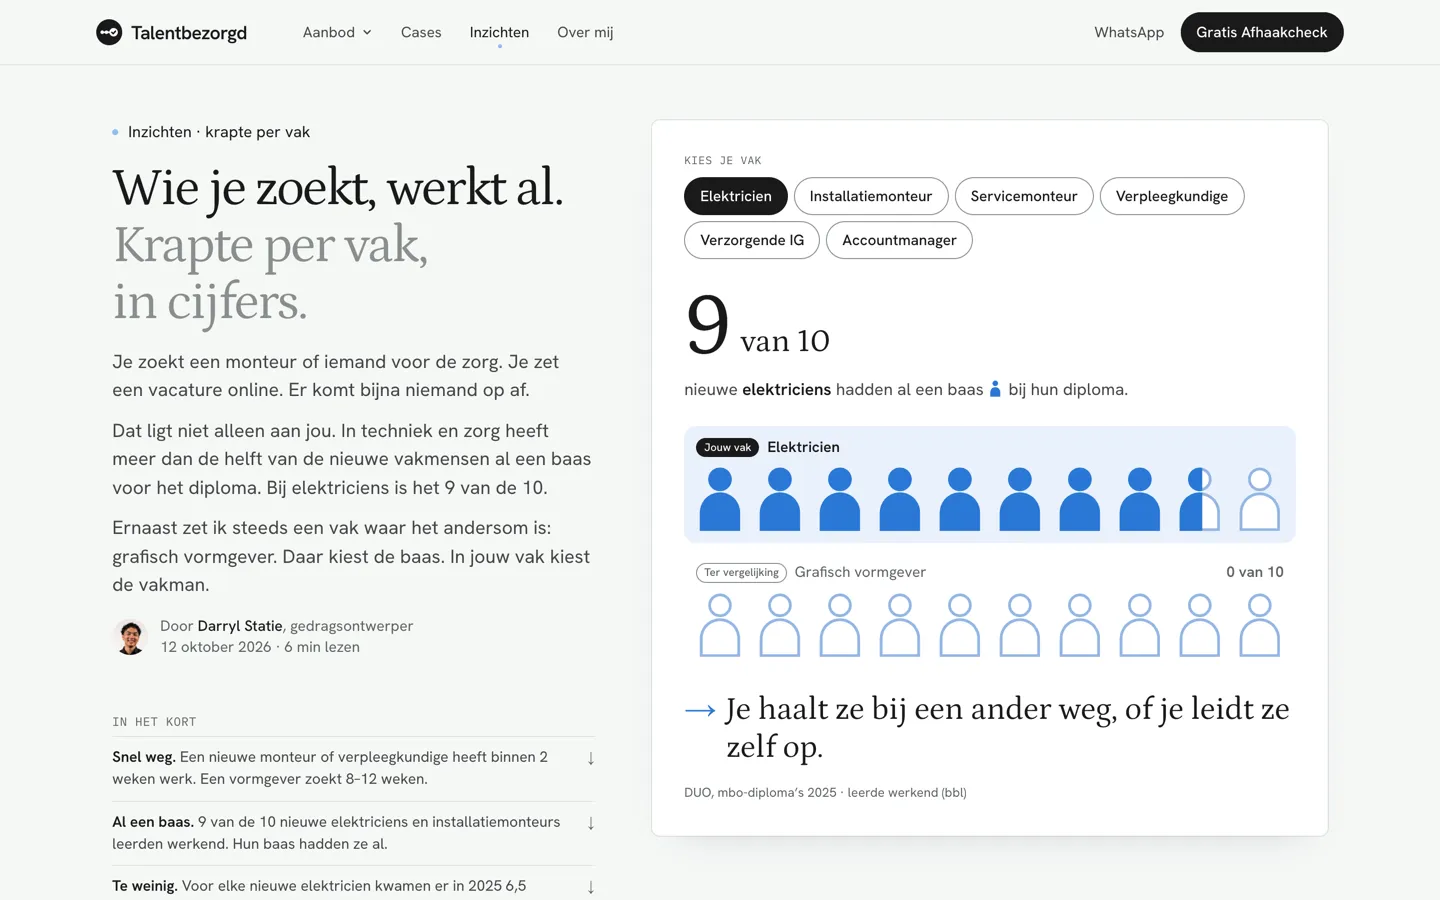
Task: Click the Gratis Afhaakcheck button
Action: [x=1262, y=32]
